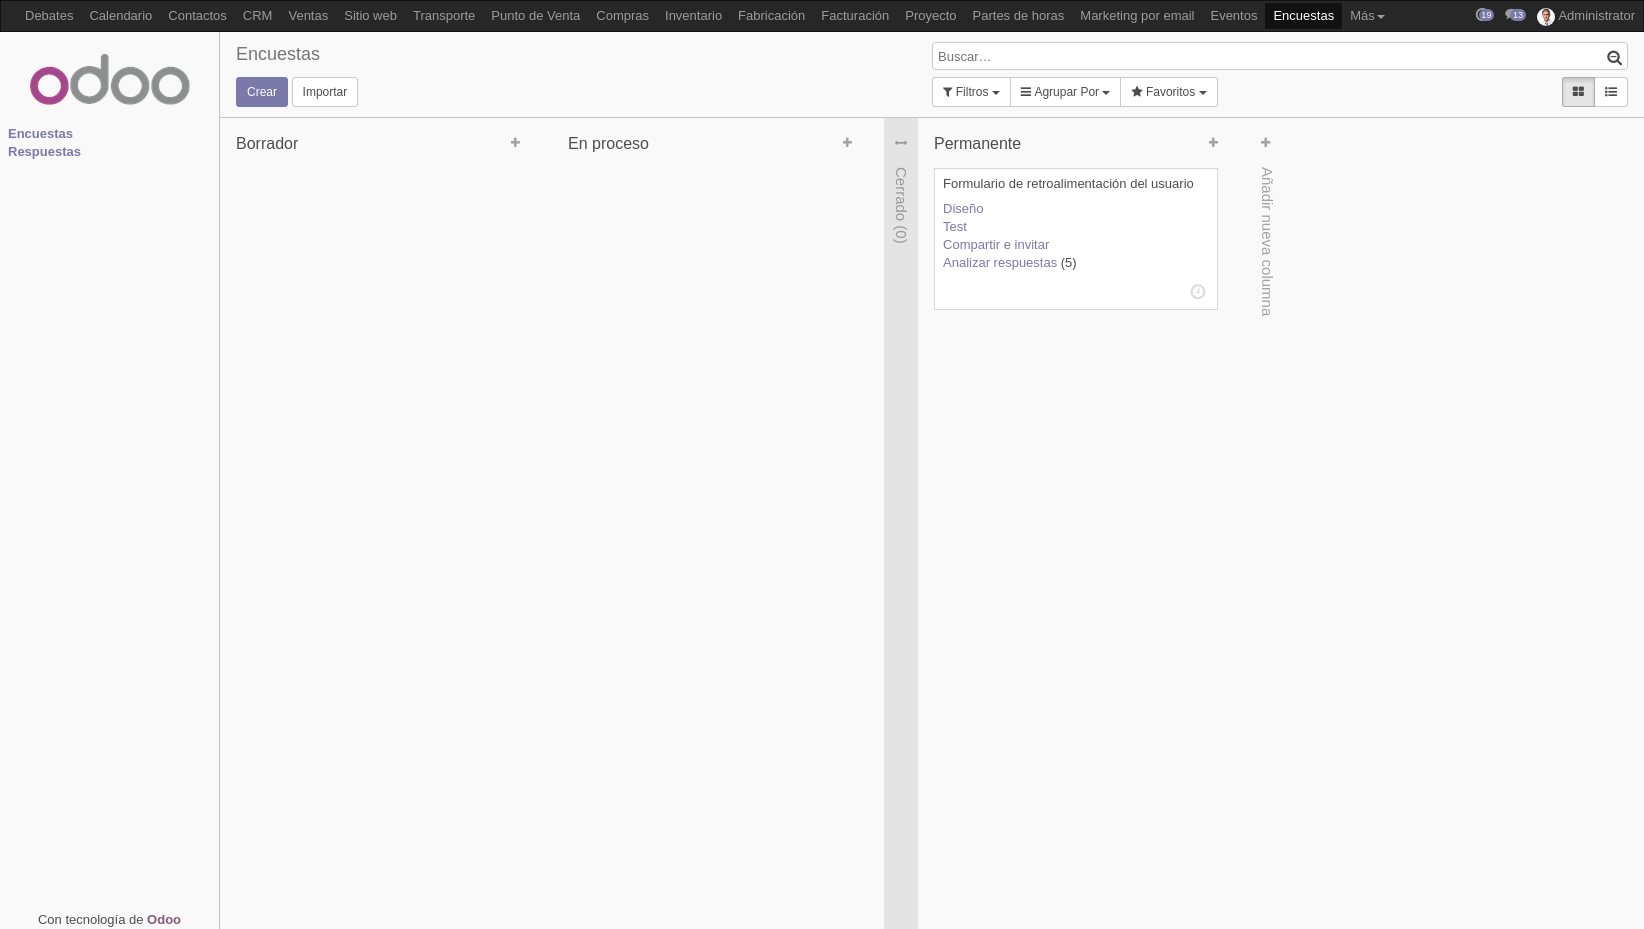Image resolution: width=1644 pixels, height=929 pixels.
Task: Open the Más menu in top bar
Action: click(x=1367, y=16)
